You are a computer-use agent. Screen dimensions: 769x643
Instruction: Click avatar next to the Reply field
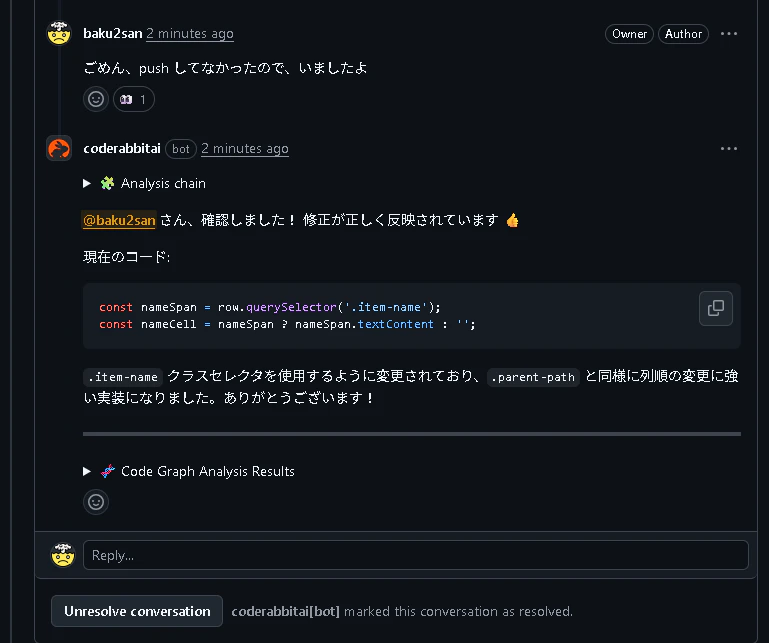(x=63, y=555)
